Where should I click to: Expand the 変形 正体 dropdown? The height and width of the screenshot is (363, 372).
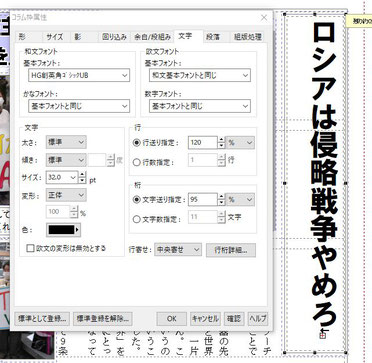click(x=66, y=195)
